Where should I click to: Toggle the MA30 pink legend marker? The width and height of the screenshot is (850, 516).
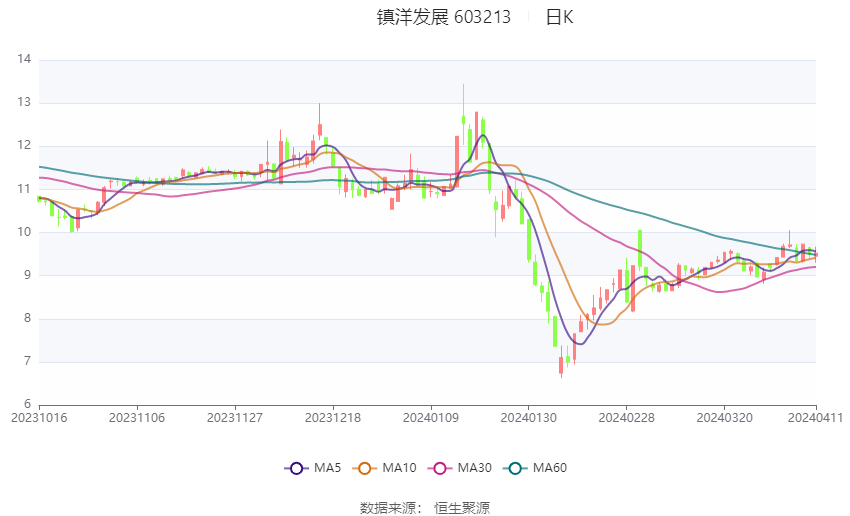coord(440,468)
